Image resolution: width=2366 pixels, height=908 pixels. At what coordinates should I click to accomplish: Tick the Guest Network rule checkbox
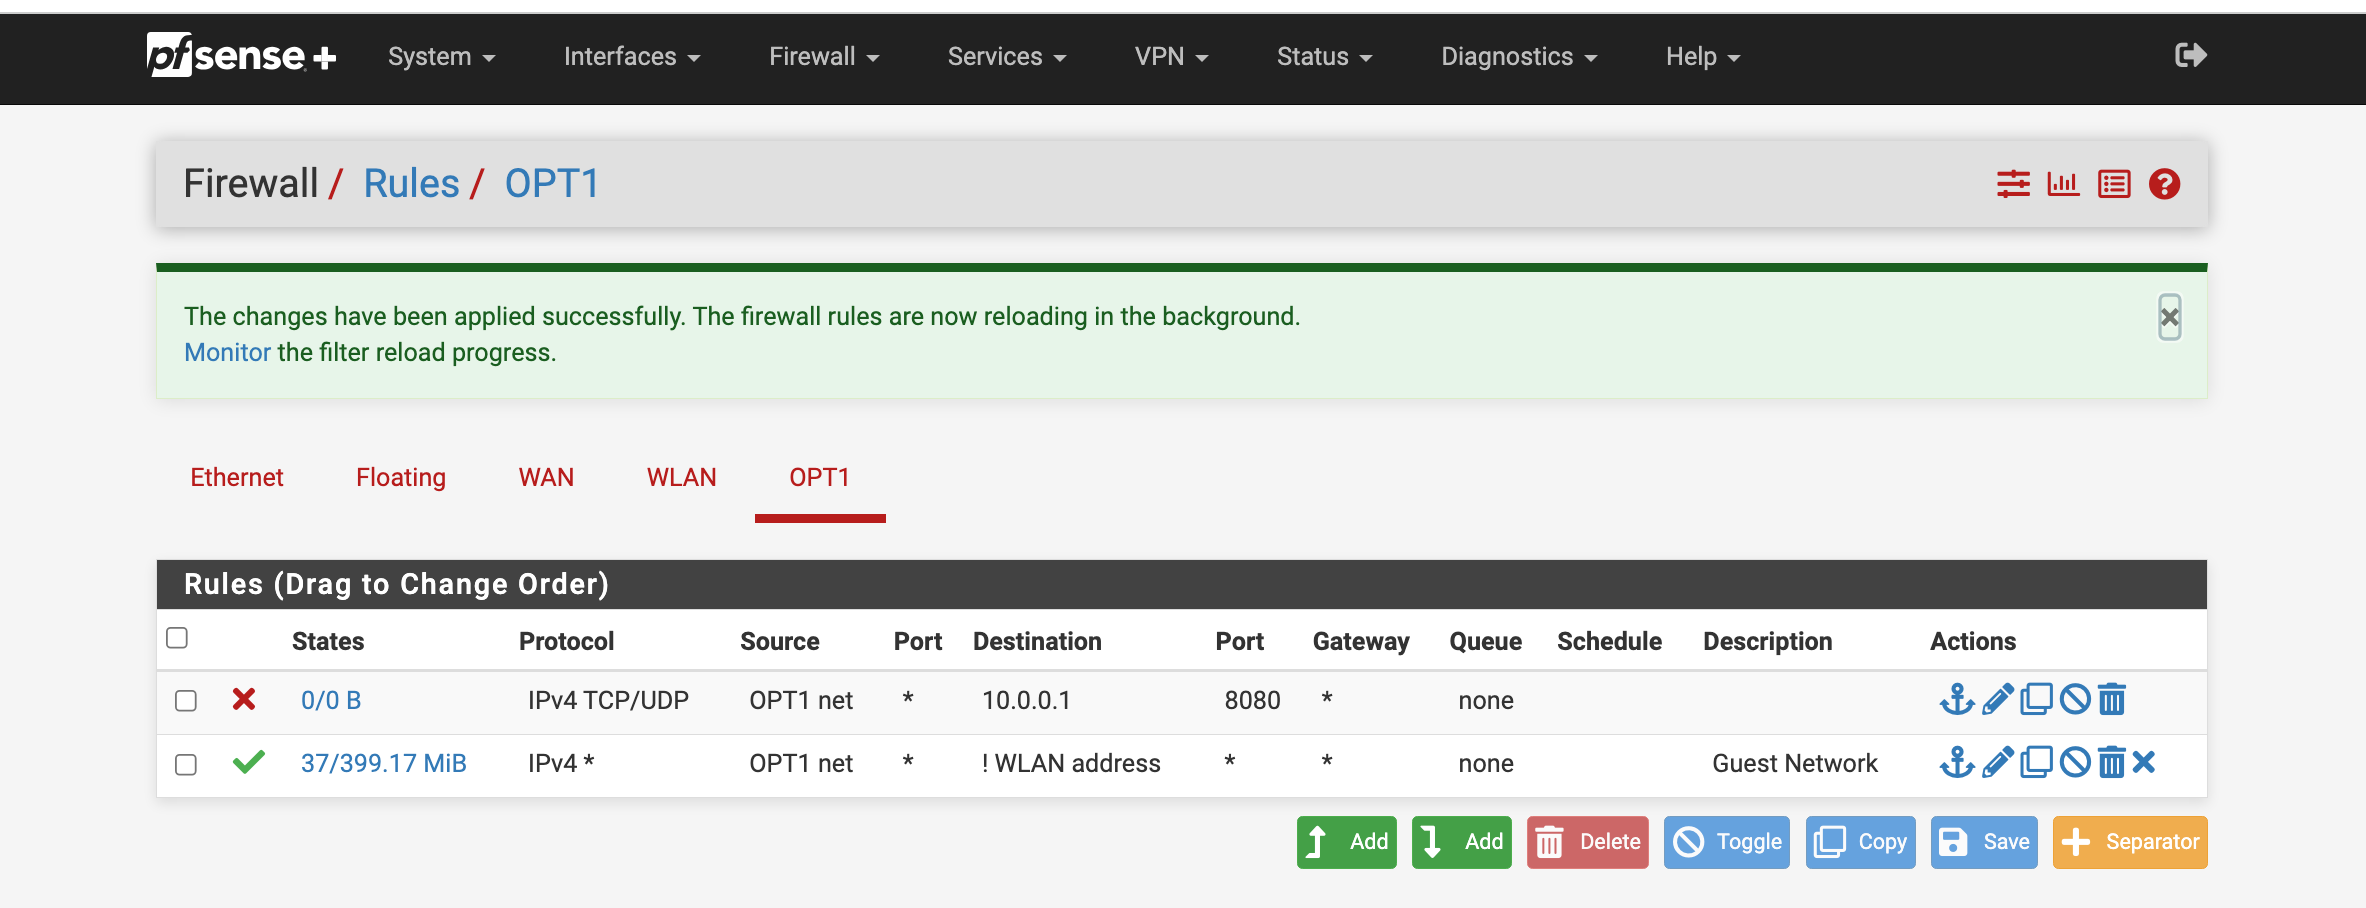pyautogui.click(x=186, y=764)
